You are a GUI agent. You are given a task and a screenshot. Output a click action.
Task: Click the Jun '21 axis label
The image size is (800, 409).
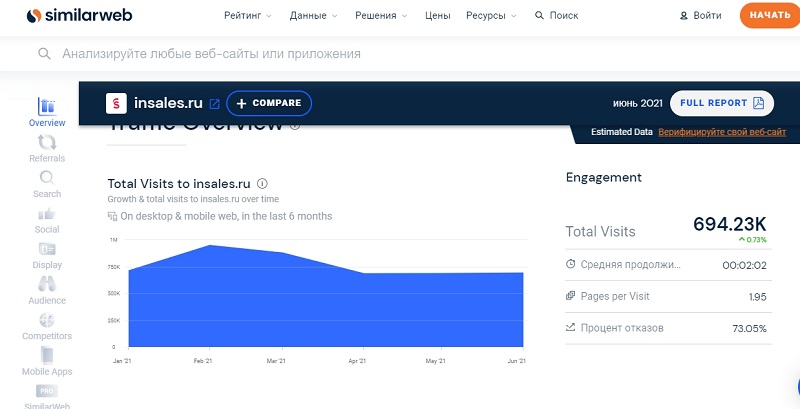[x=517, y=361]
